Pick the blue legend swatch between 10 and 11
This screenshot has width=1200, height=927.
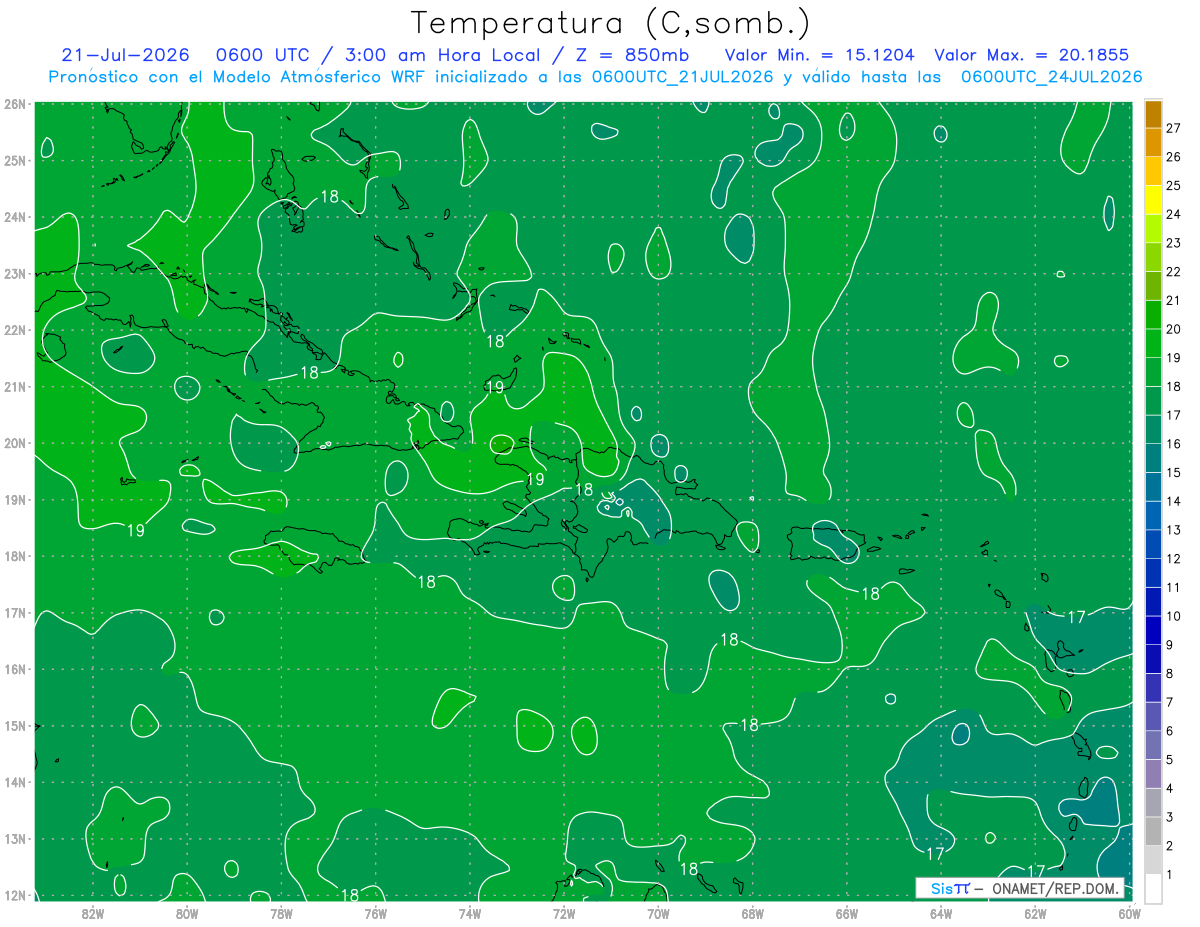tap(1153, 602)
